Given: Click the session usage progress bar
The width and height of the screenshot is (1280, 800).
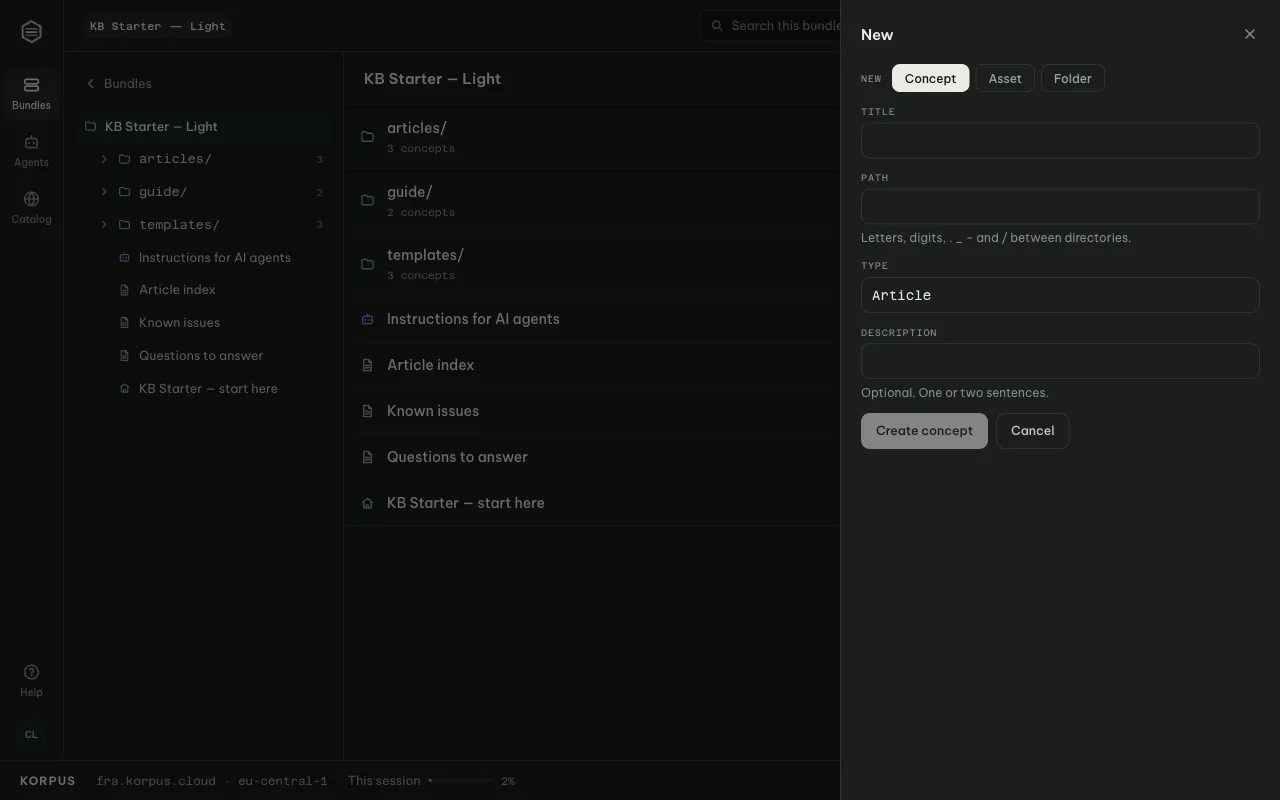Looking at the screenshot, I should pyautogui.click(x=461, y=781).
